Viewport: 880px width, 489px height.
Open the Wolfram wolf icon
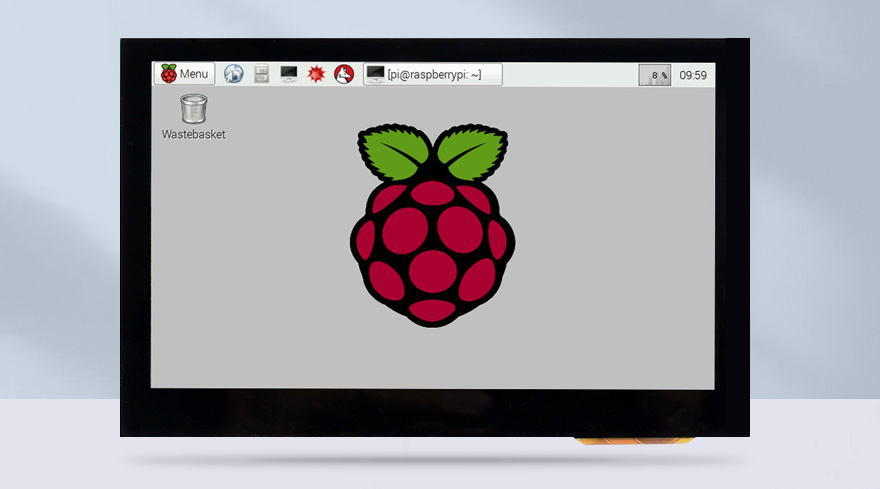click(344, 74)
